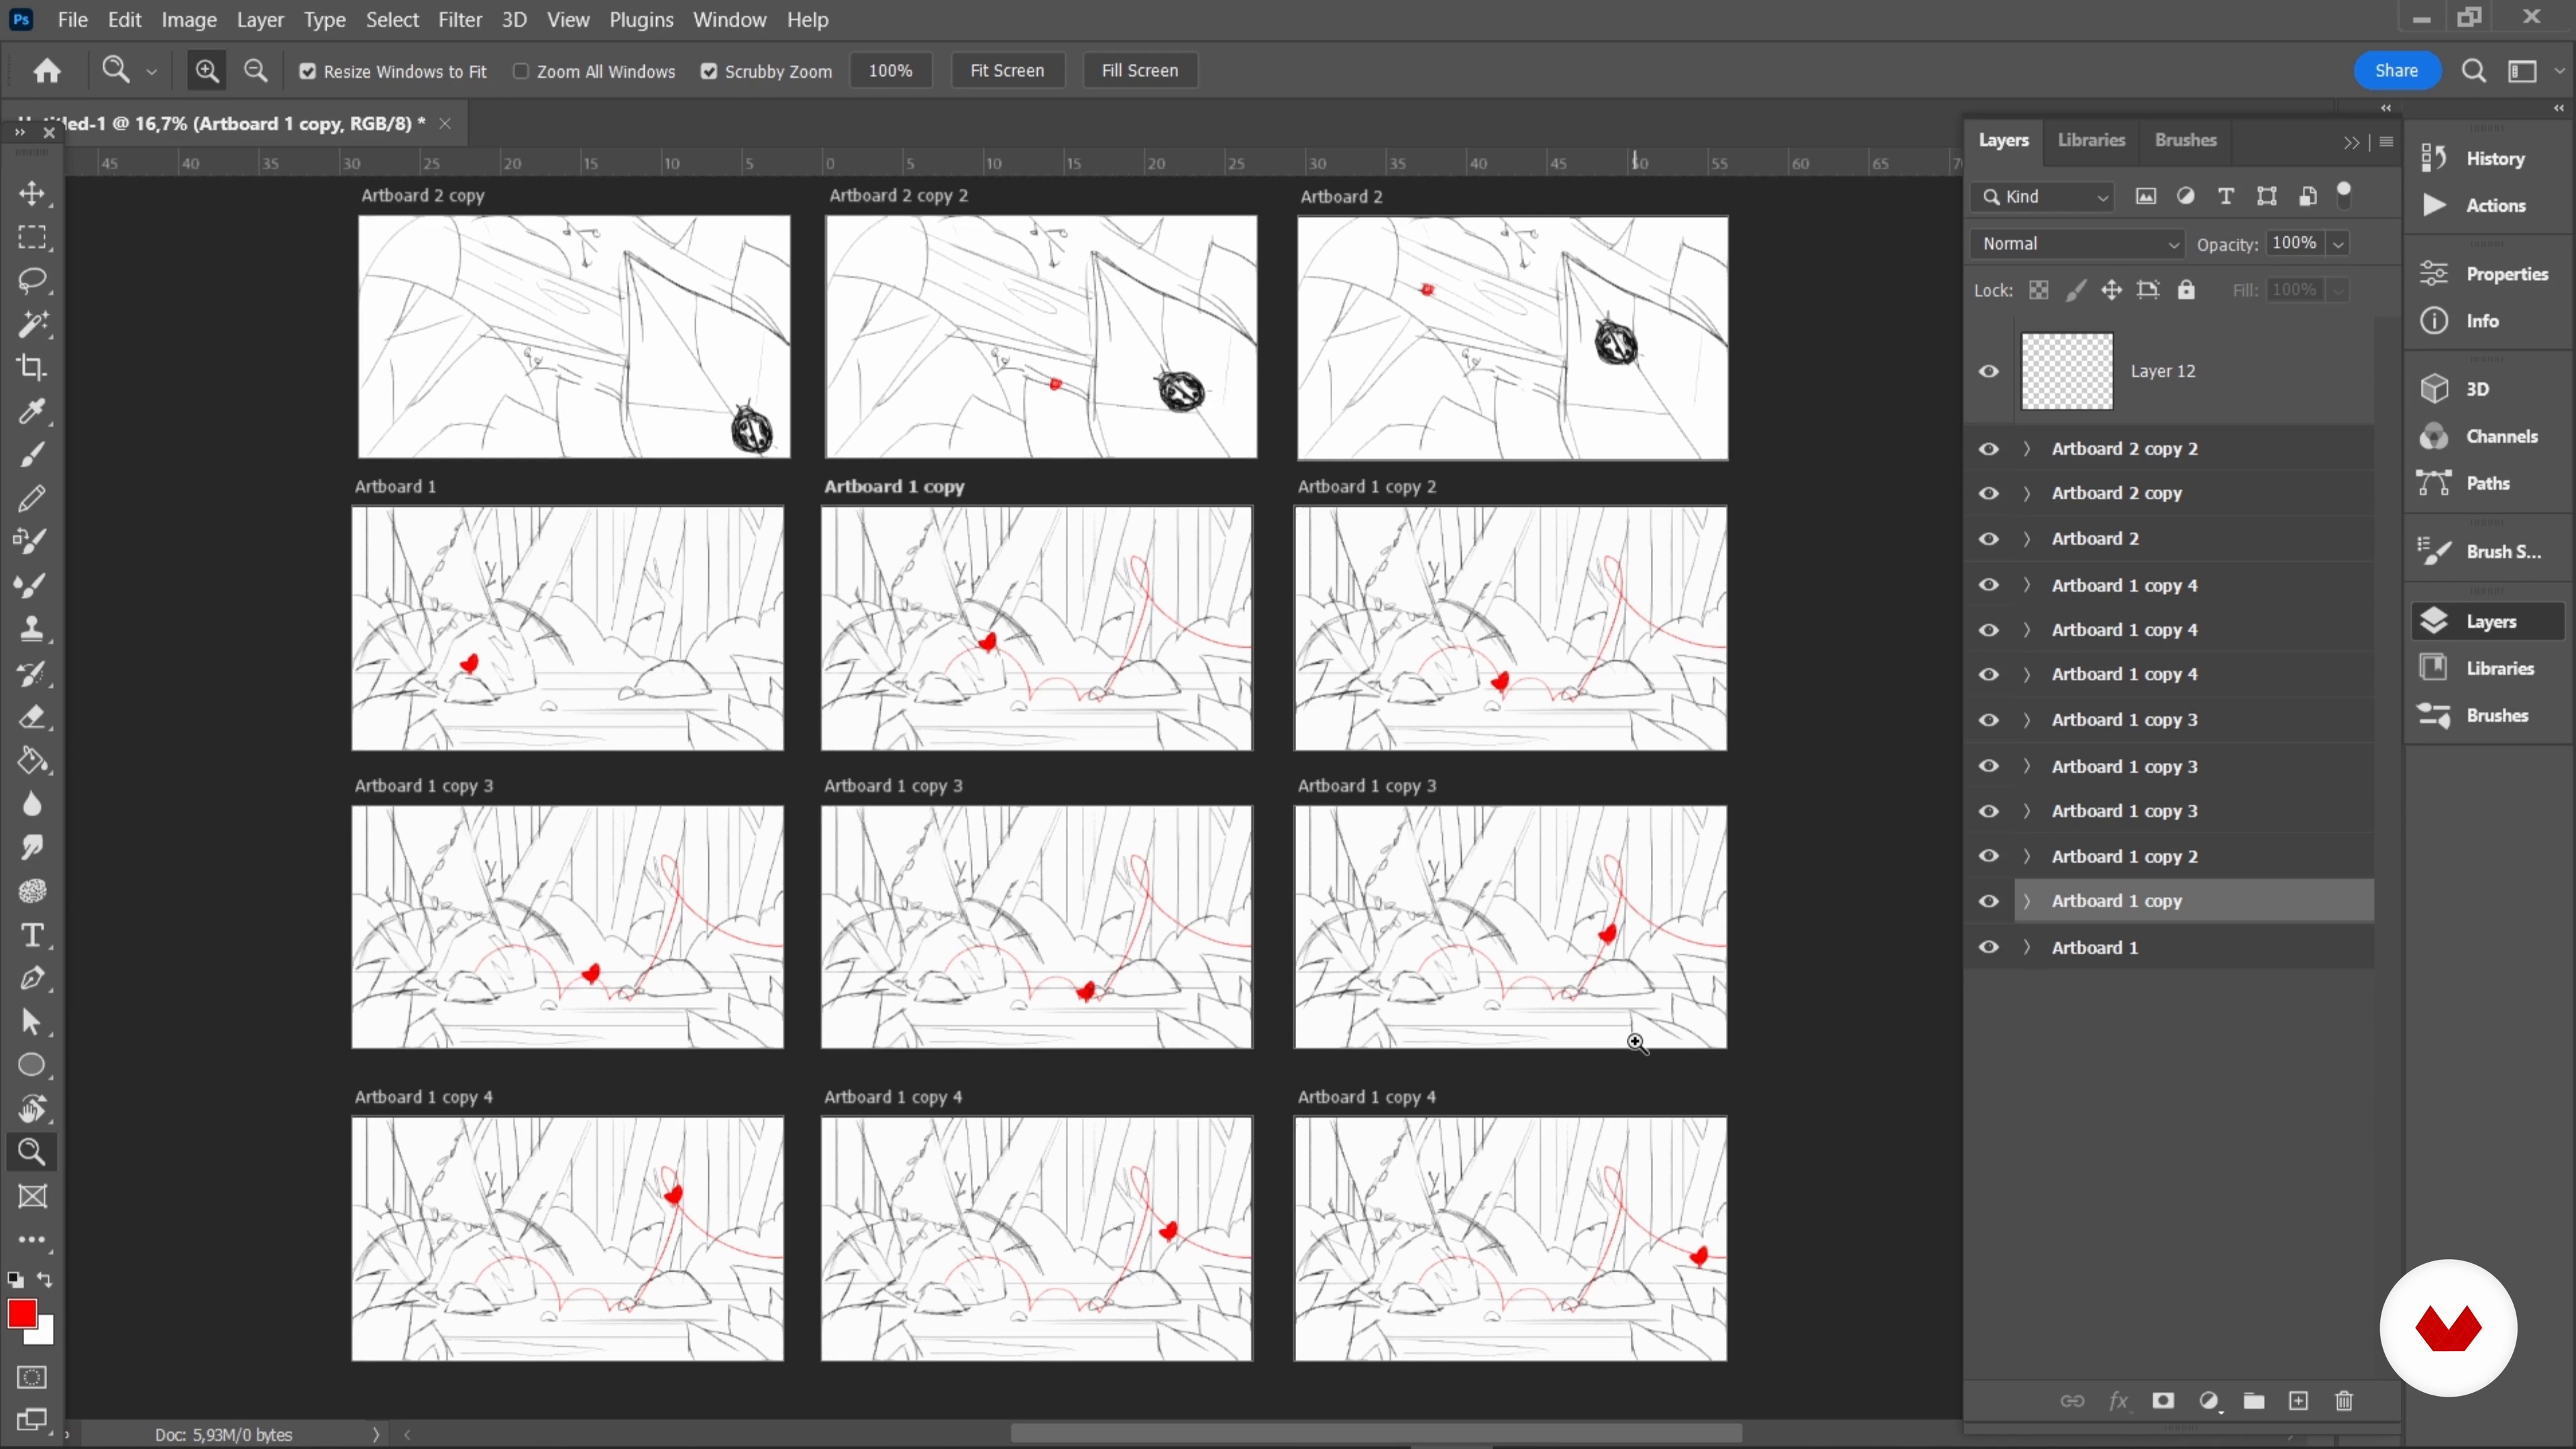This screenshot has width=2576, height=1449.
Task: Select the Crop tool
Action: pos(32,367)
